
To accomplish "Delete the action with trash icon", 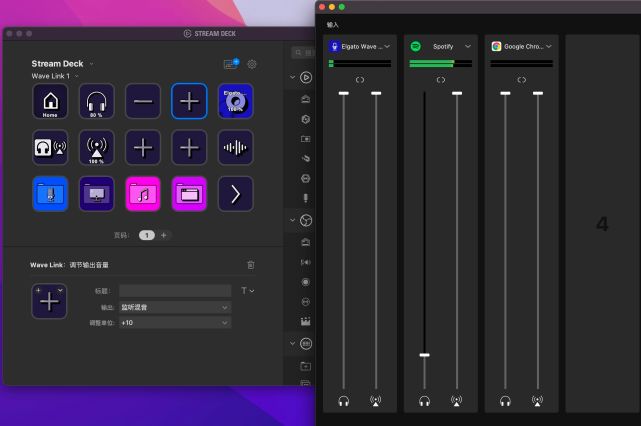I will [x=251, y=265].
